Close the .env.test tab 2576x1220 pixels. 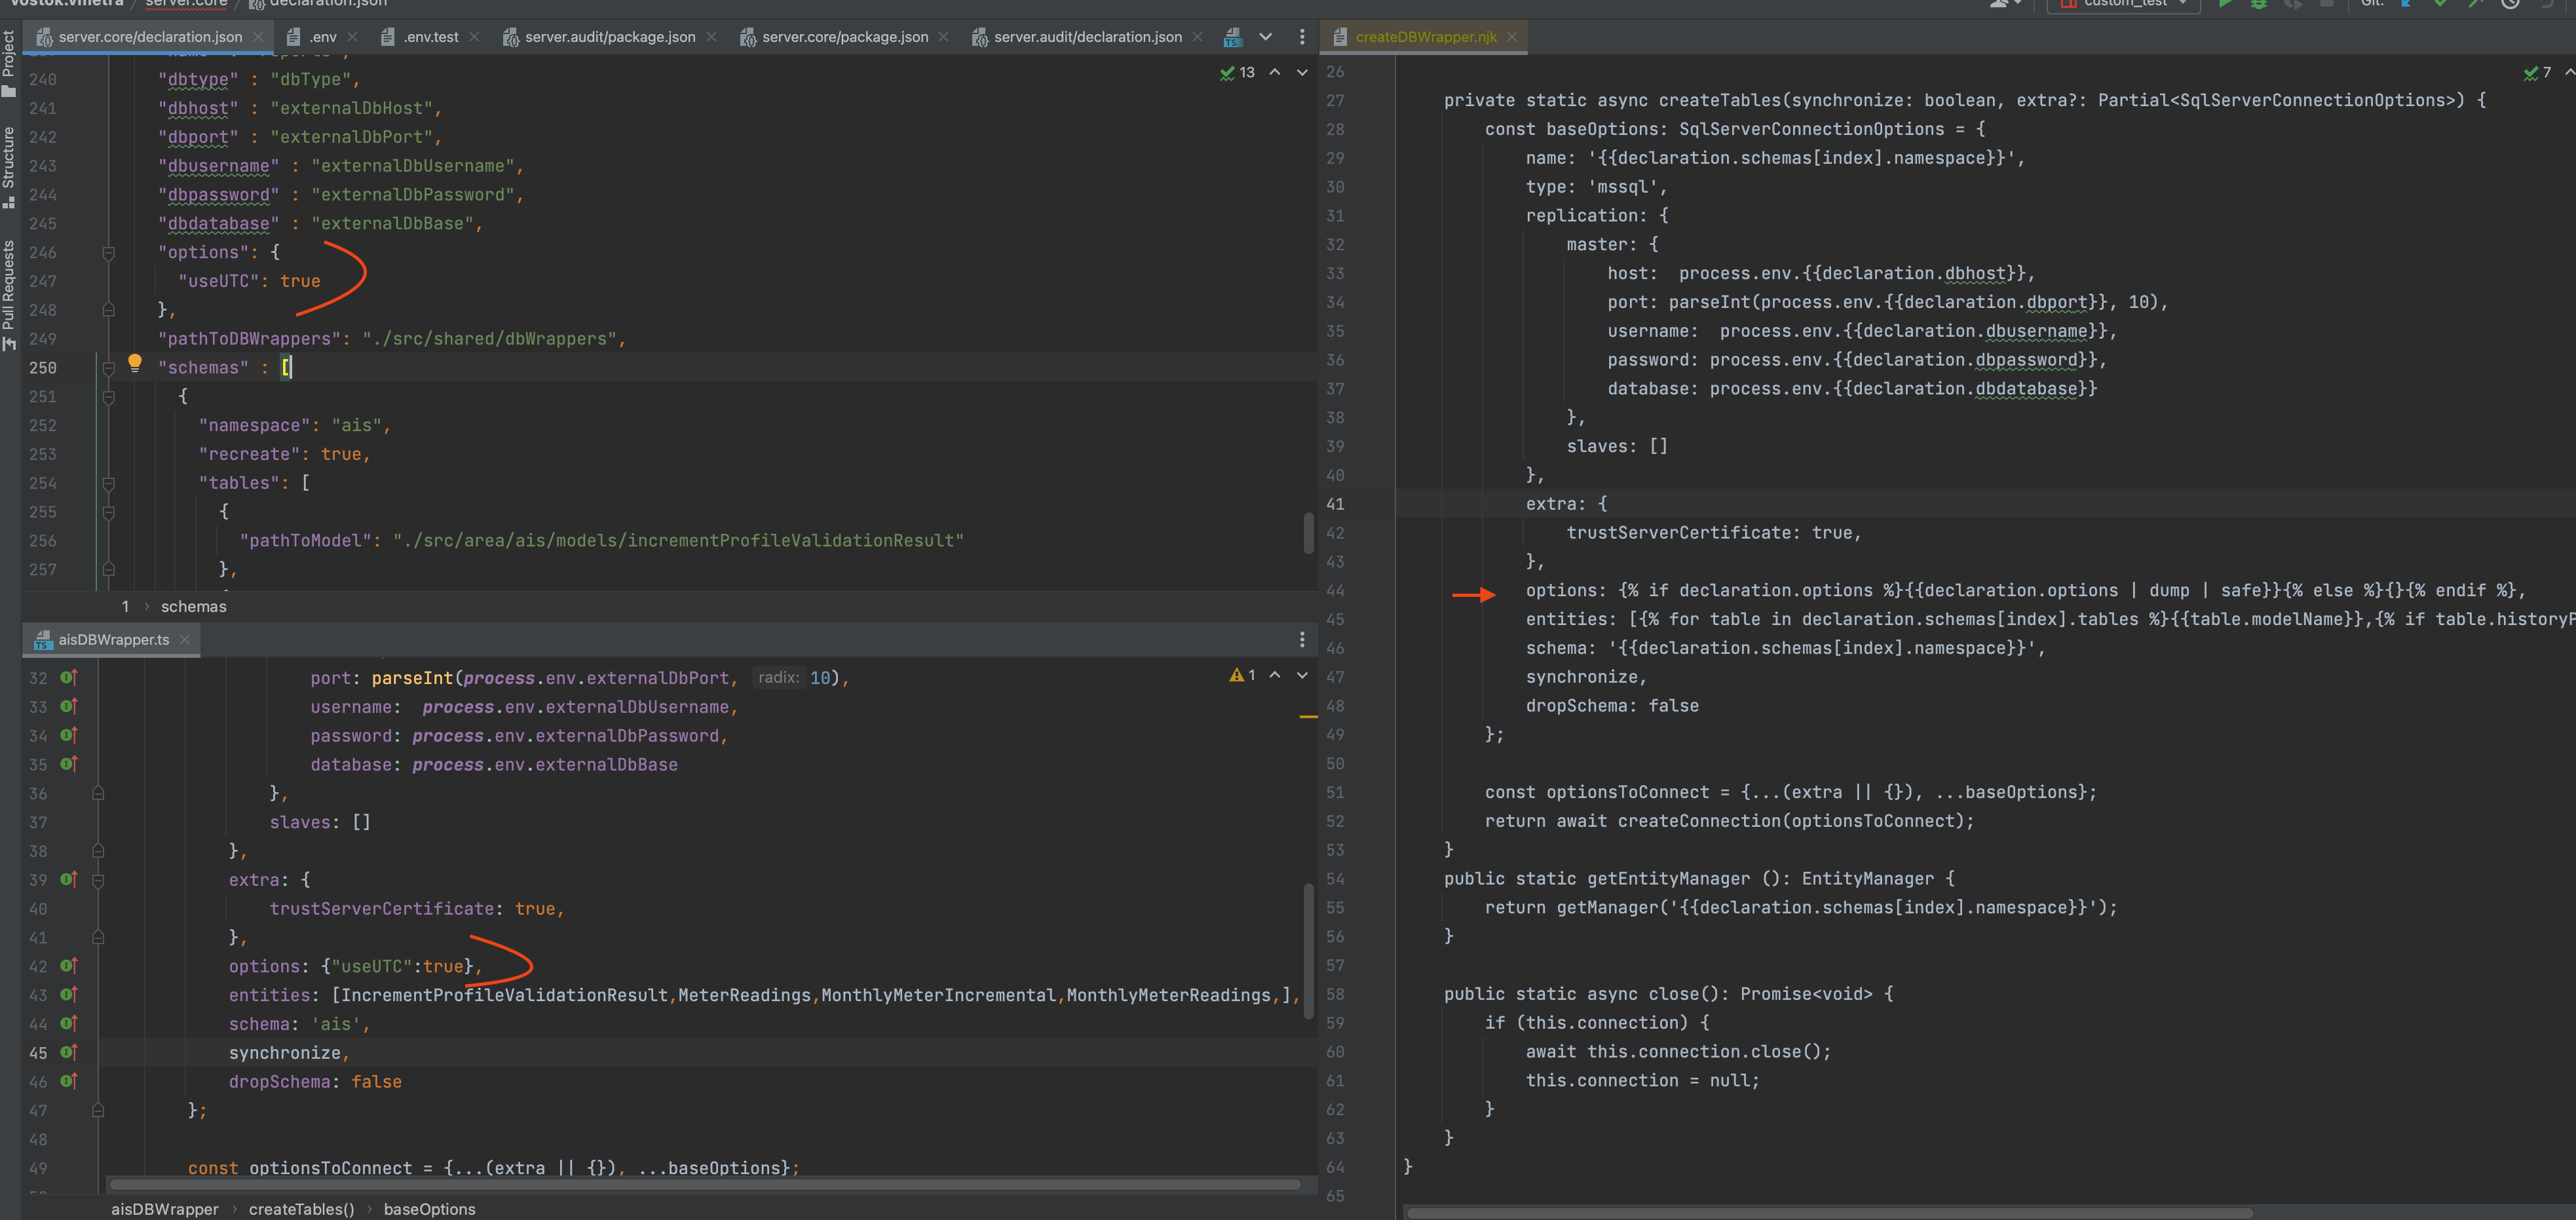pyautogui.click(x=474, y=37)
